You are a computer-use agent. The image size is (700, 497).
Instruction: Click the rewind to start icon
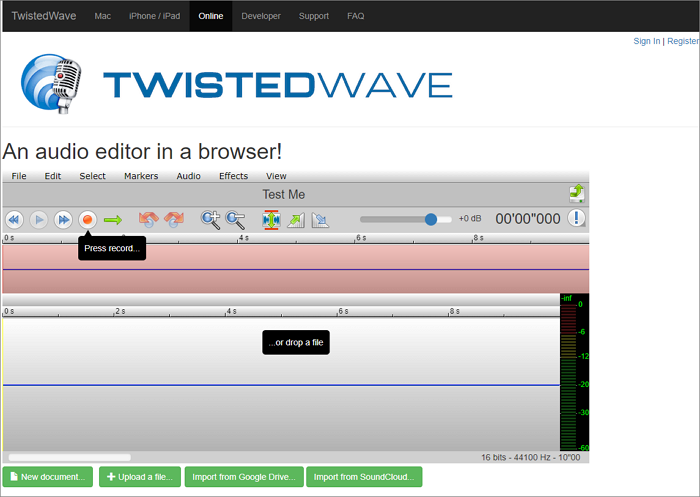[x=14, y=219]
